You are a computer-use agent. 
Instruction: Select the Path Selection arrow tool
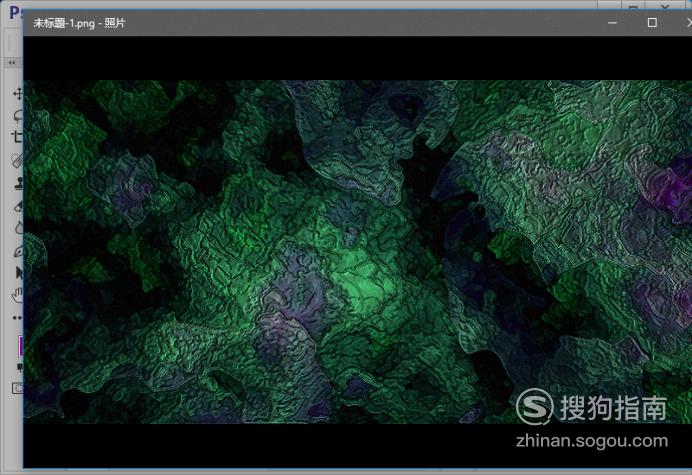click(19, 273)
